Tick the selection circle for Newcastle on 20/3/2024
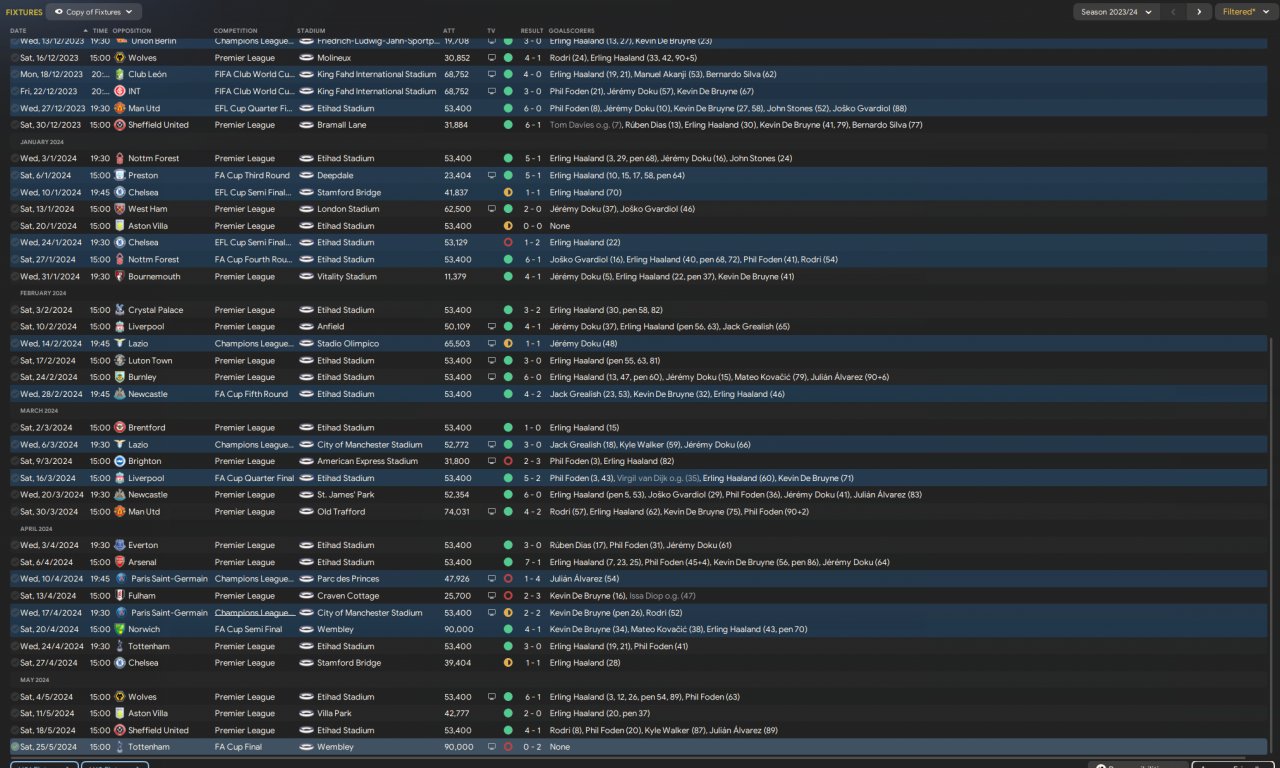This screenshot has height=768, width=1280. pos(15,495)
